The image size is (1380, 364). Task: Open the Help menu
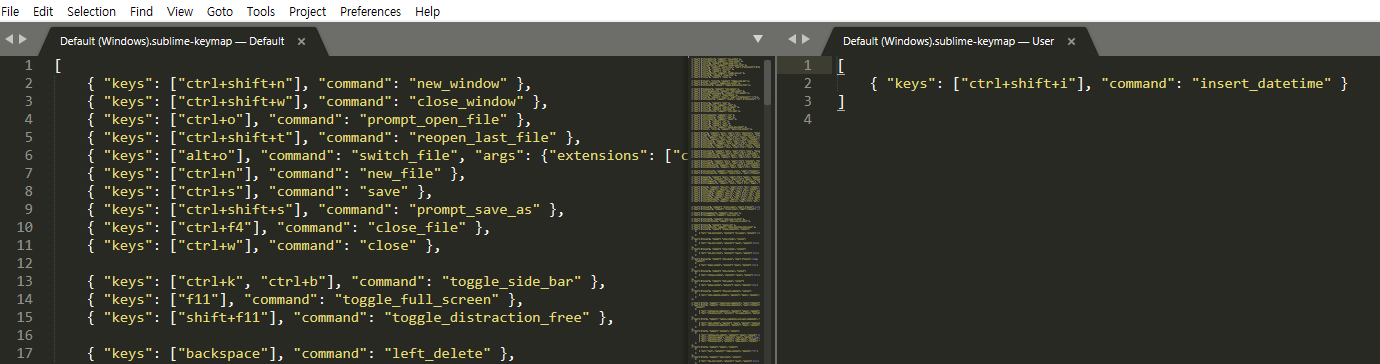pos(427,11)
